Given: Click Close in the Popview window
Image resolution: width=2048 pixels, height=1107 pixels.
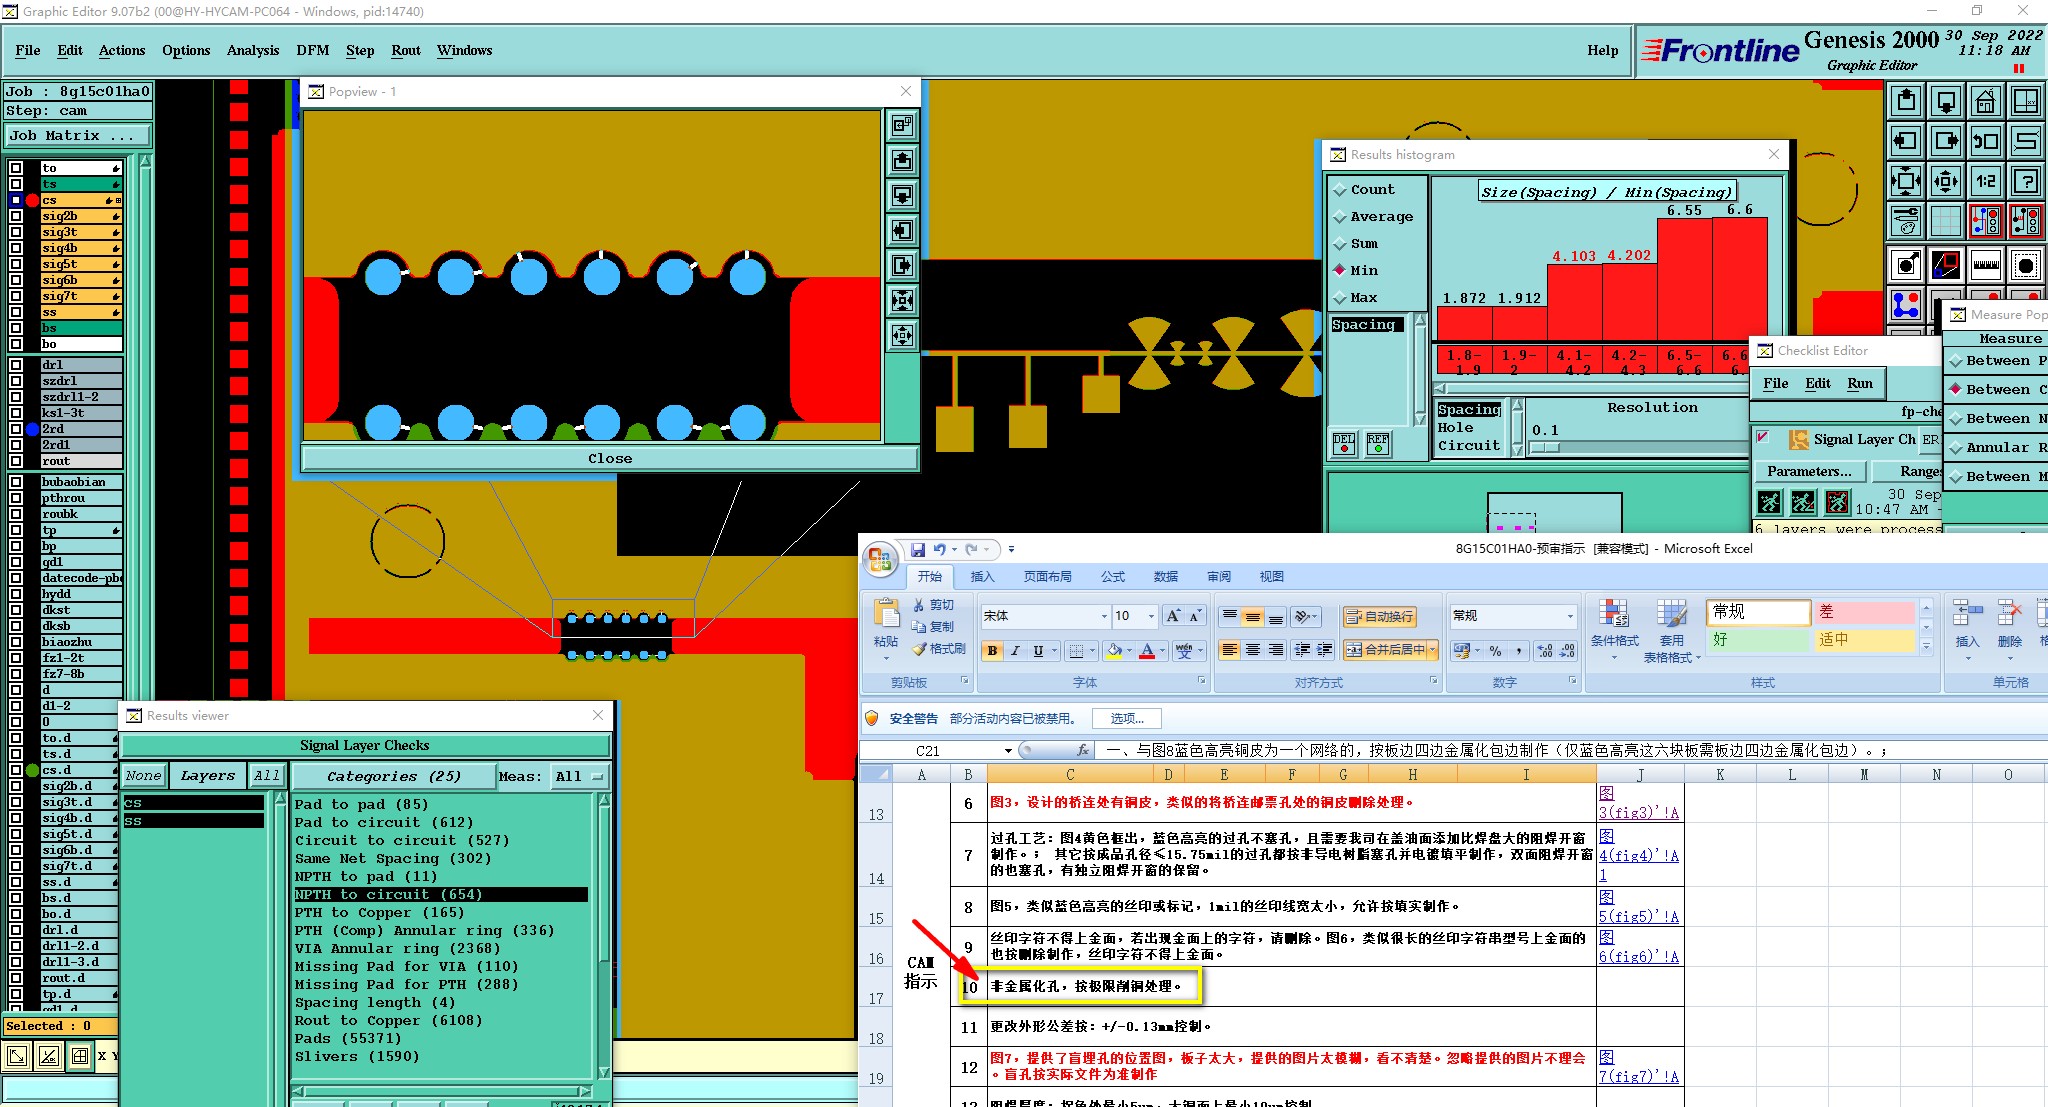Looking at the screenshot, I should pos(609,458).
